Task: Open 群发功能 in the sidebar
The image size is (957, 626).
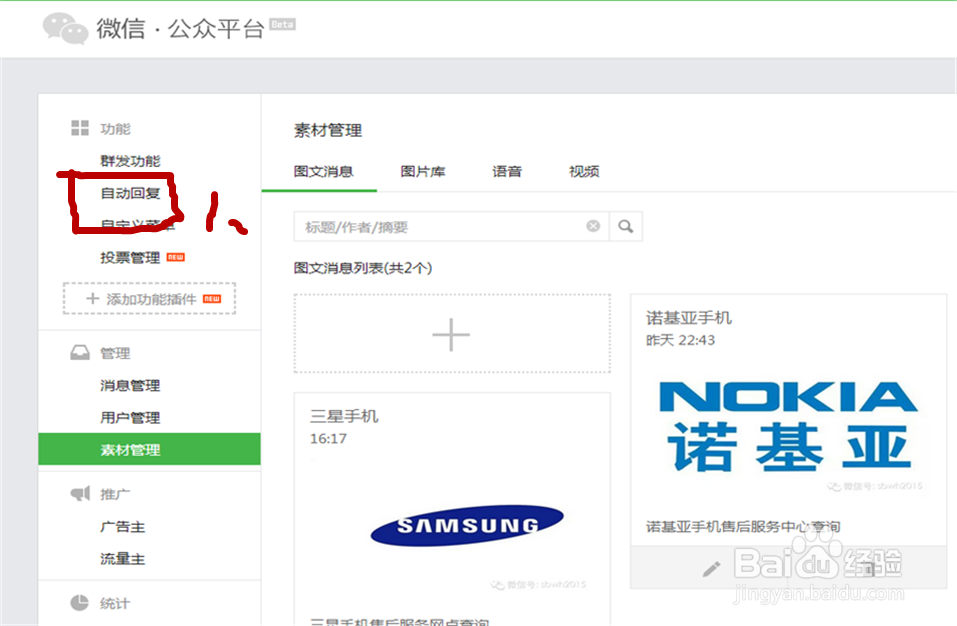Action: [x=130, y=161]
